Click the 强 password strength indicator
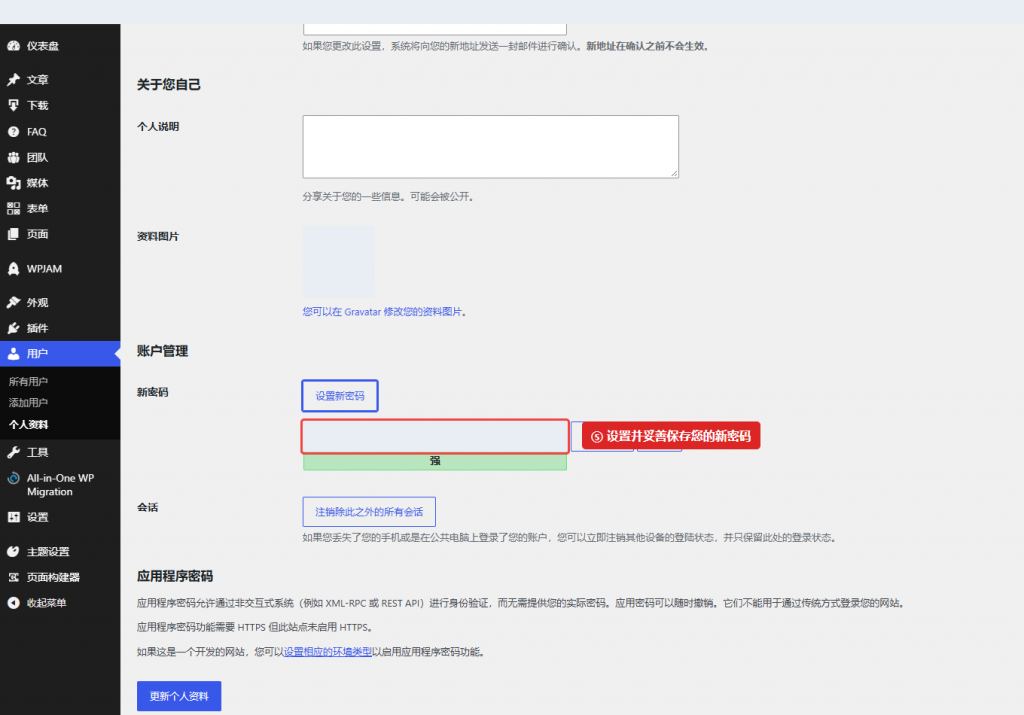1024x715 pixels. click(x=435, y=461)
